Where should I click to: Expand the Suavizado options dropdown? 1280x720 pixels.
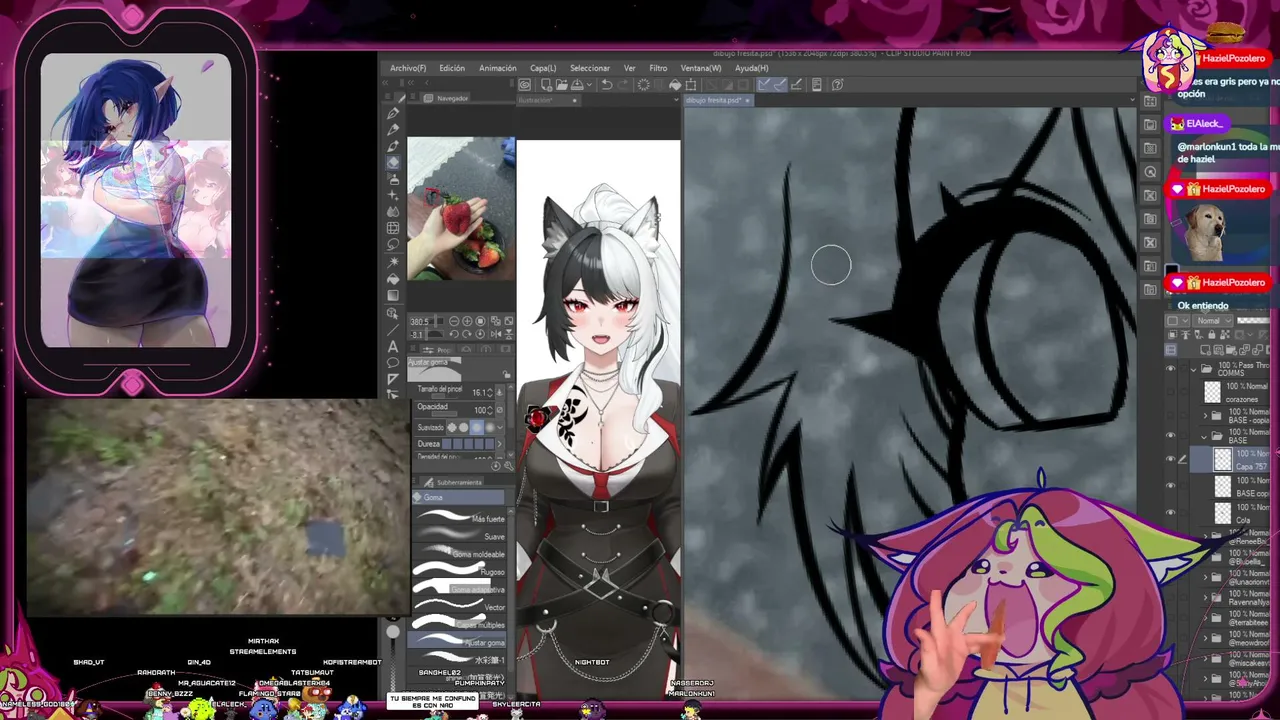(498, 427)
